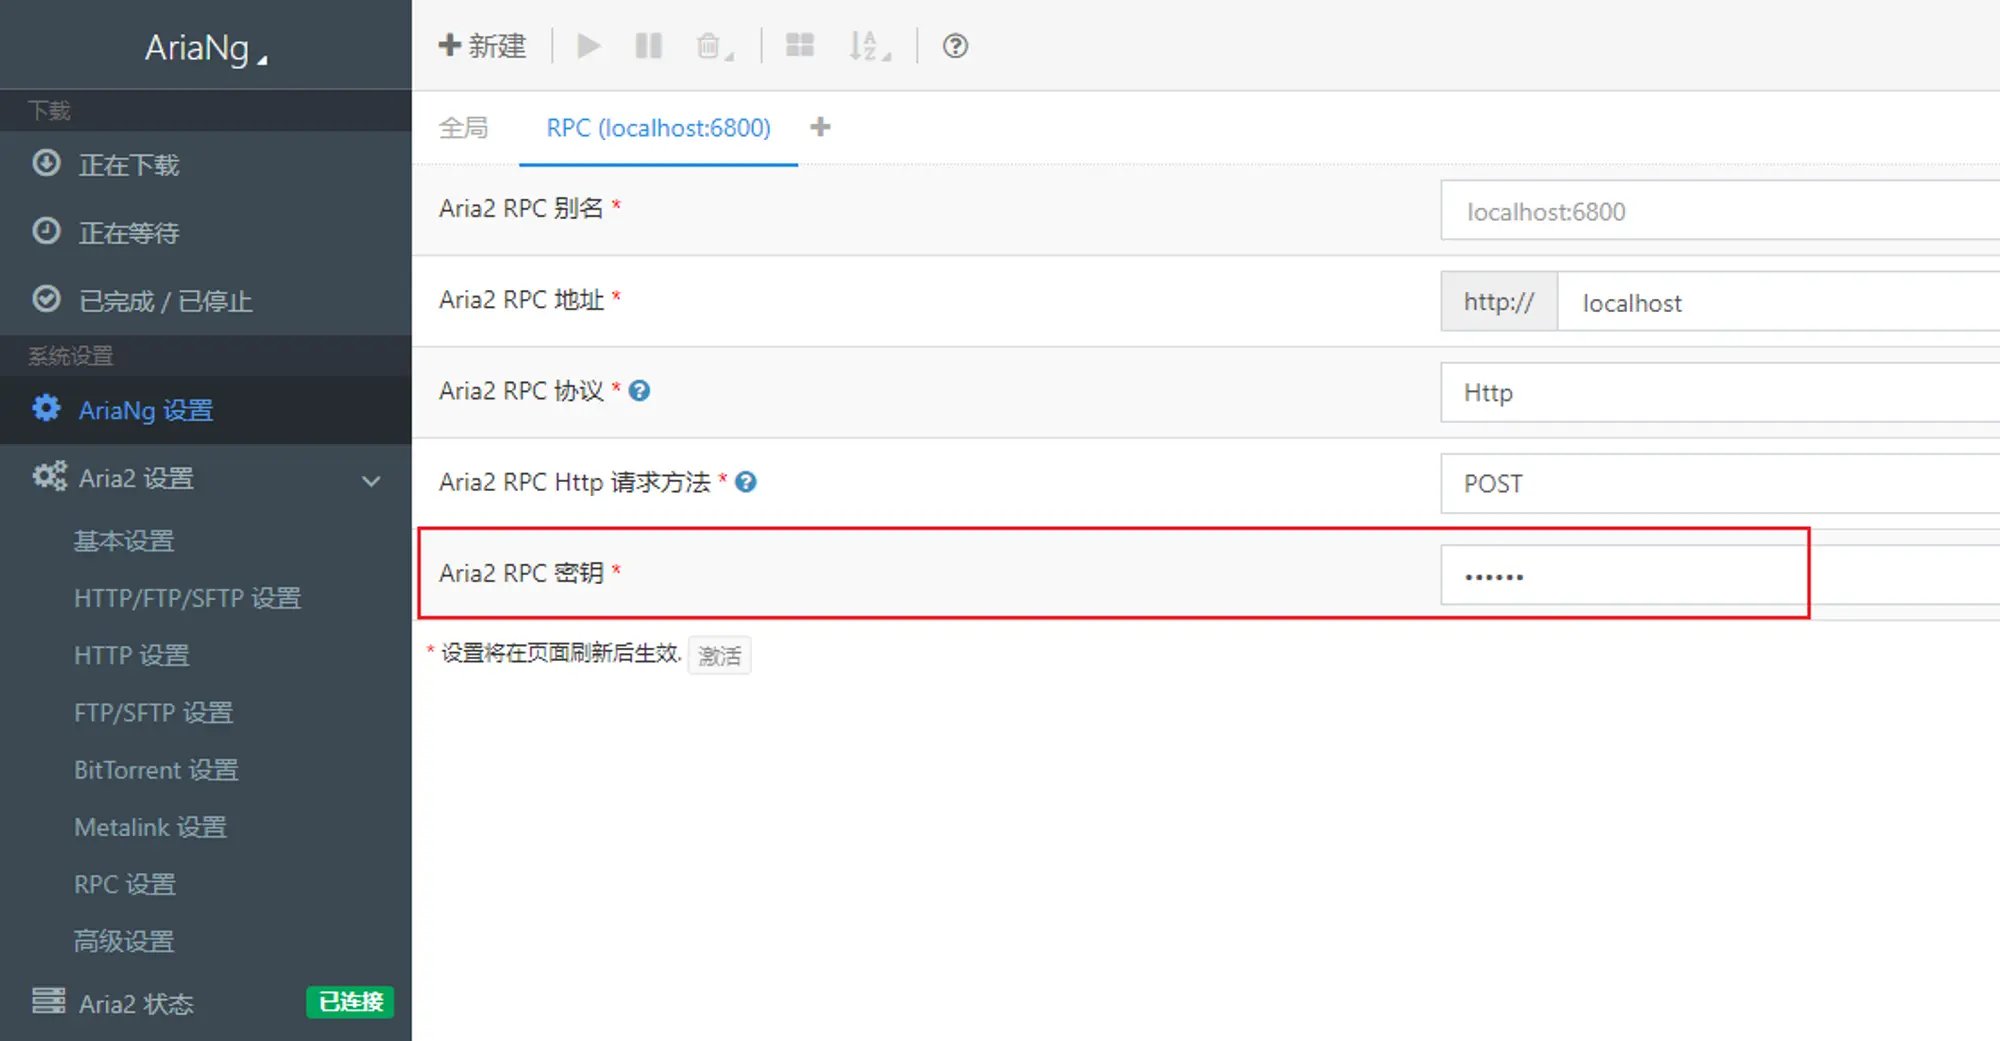Open 基本设置 basic settings

point(124,541)
